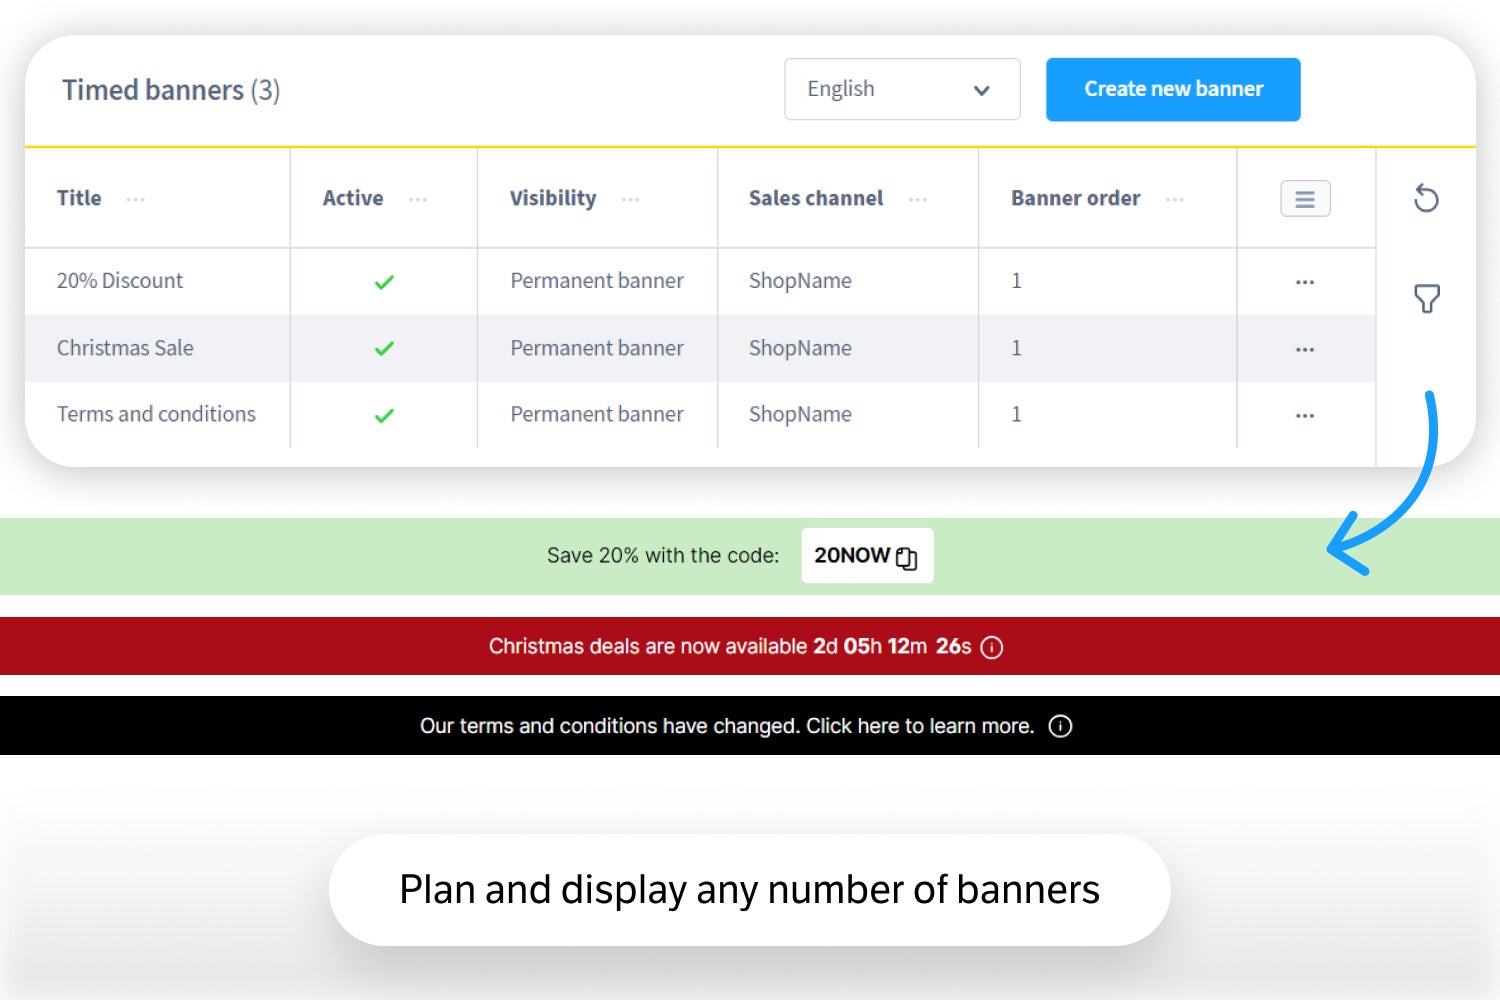Sort by the Title column header
Viewport: 1500px width, 1000px height.
pos(79,198)
